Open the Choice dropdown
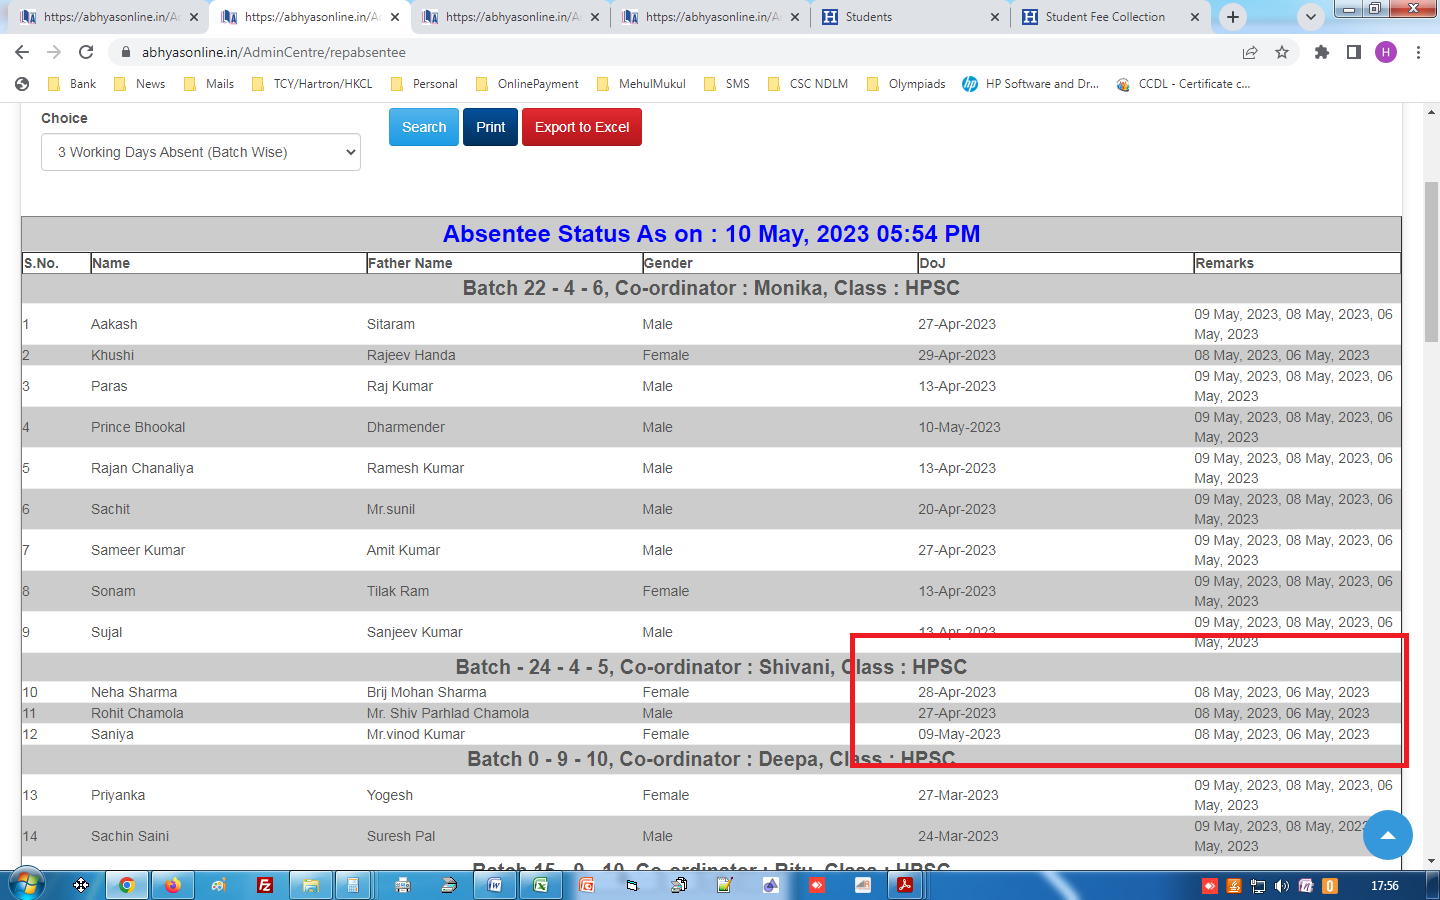This screenshot has height=900, width=1440. (x=201, y=152)
